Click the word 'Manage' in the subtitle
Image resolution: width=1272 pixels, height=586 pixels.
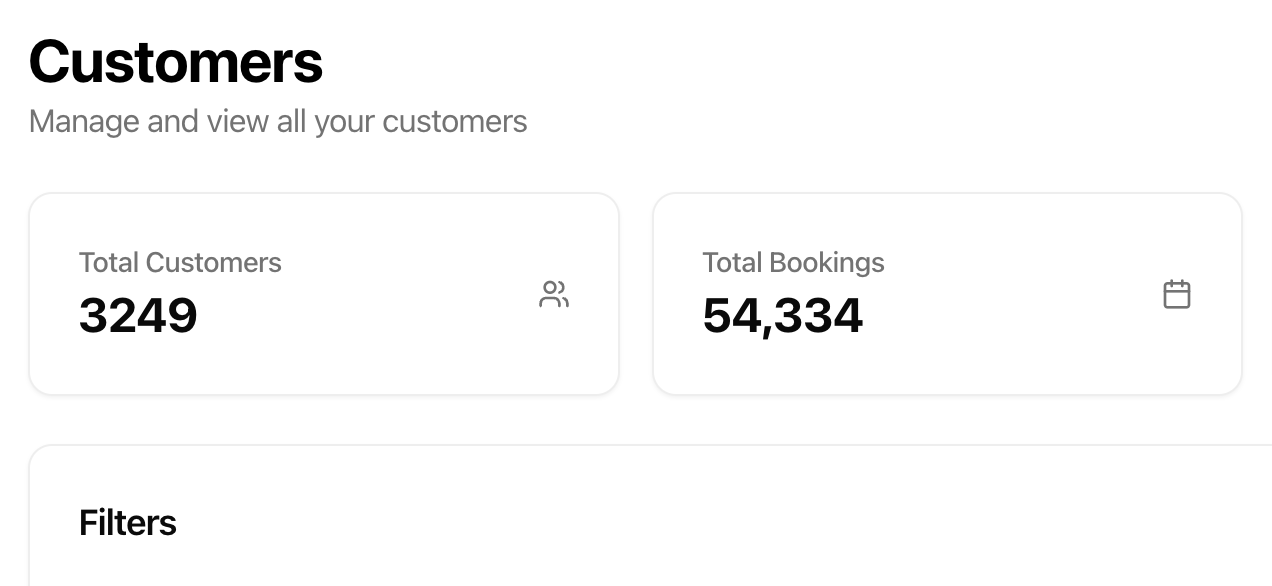84,122
